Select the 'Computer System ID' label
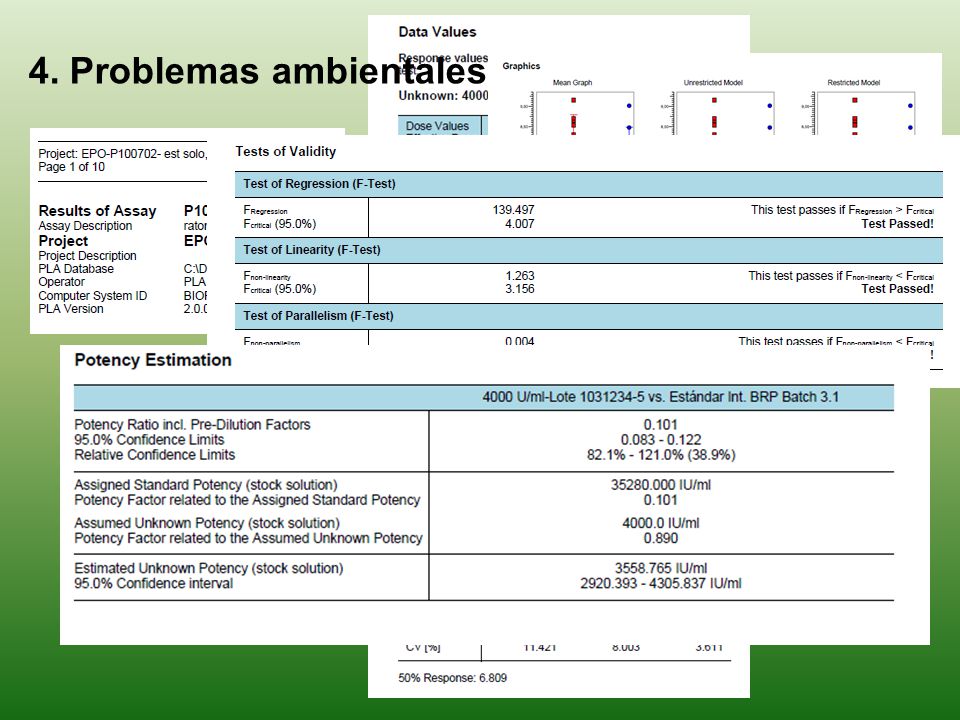This screenshot has height=720, width=960. click(92, 295)
